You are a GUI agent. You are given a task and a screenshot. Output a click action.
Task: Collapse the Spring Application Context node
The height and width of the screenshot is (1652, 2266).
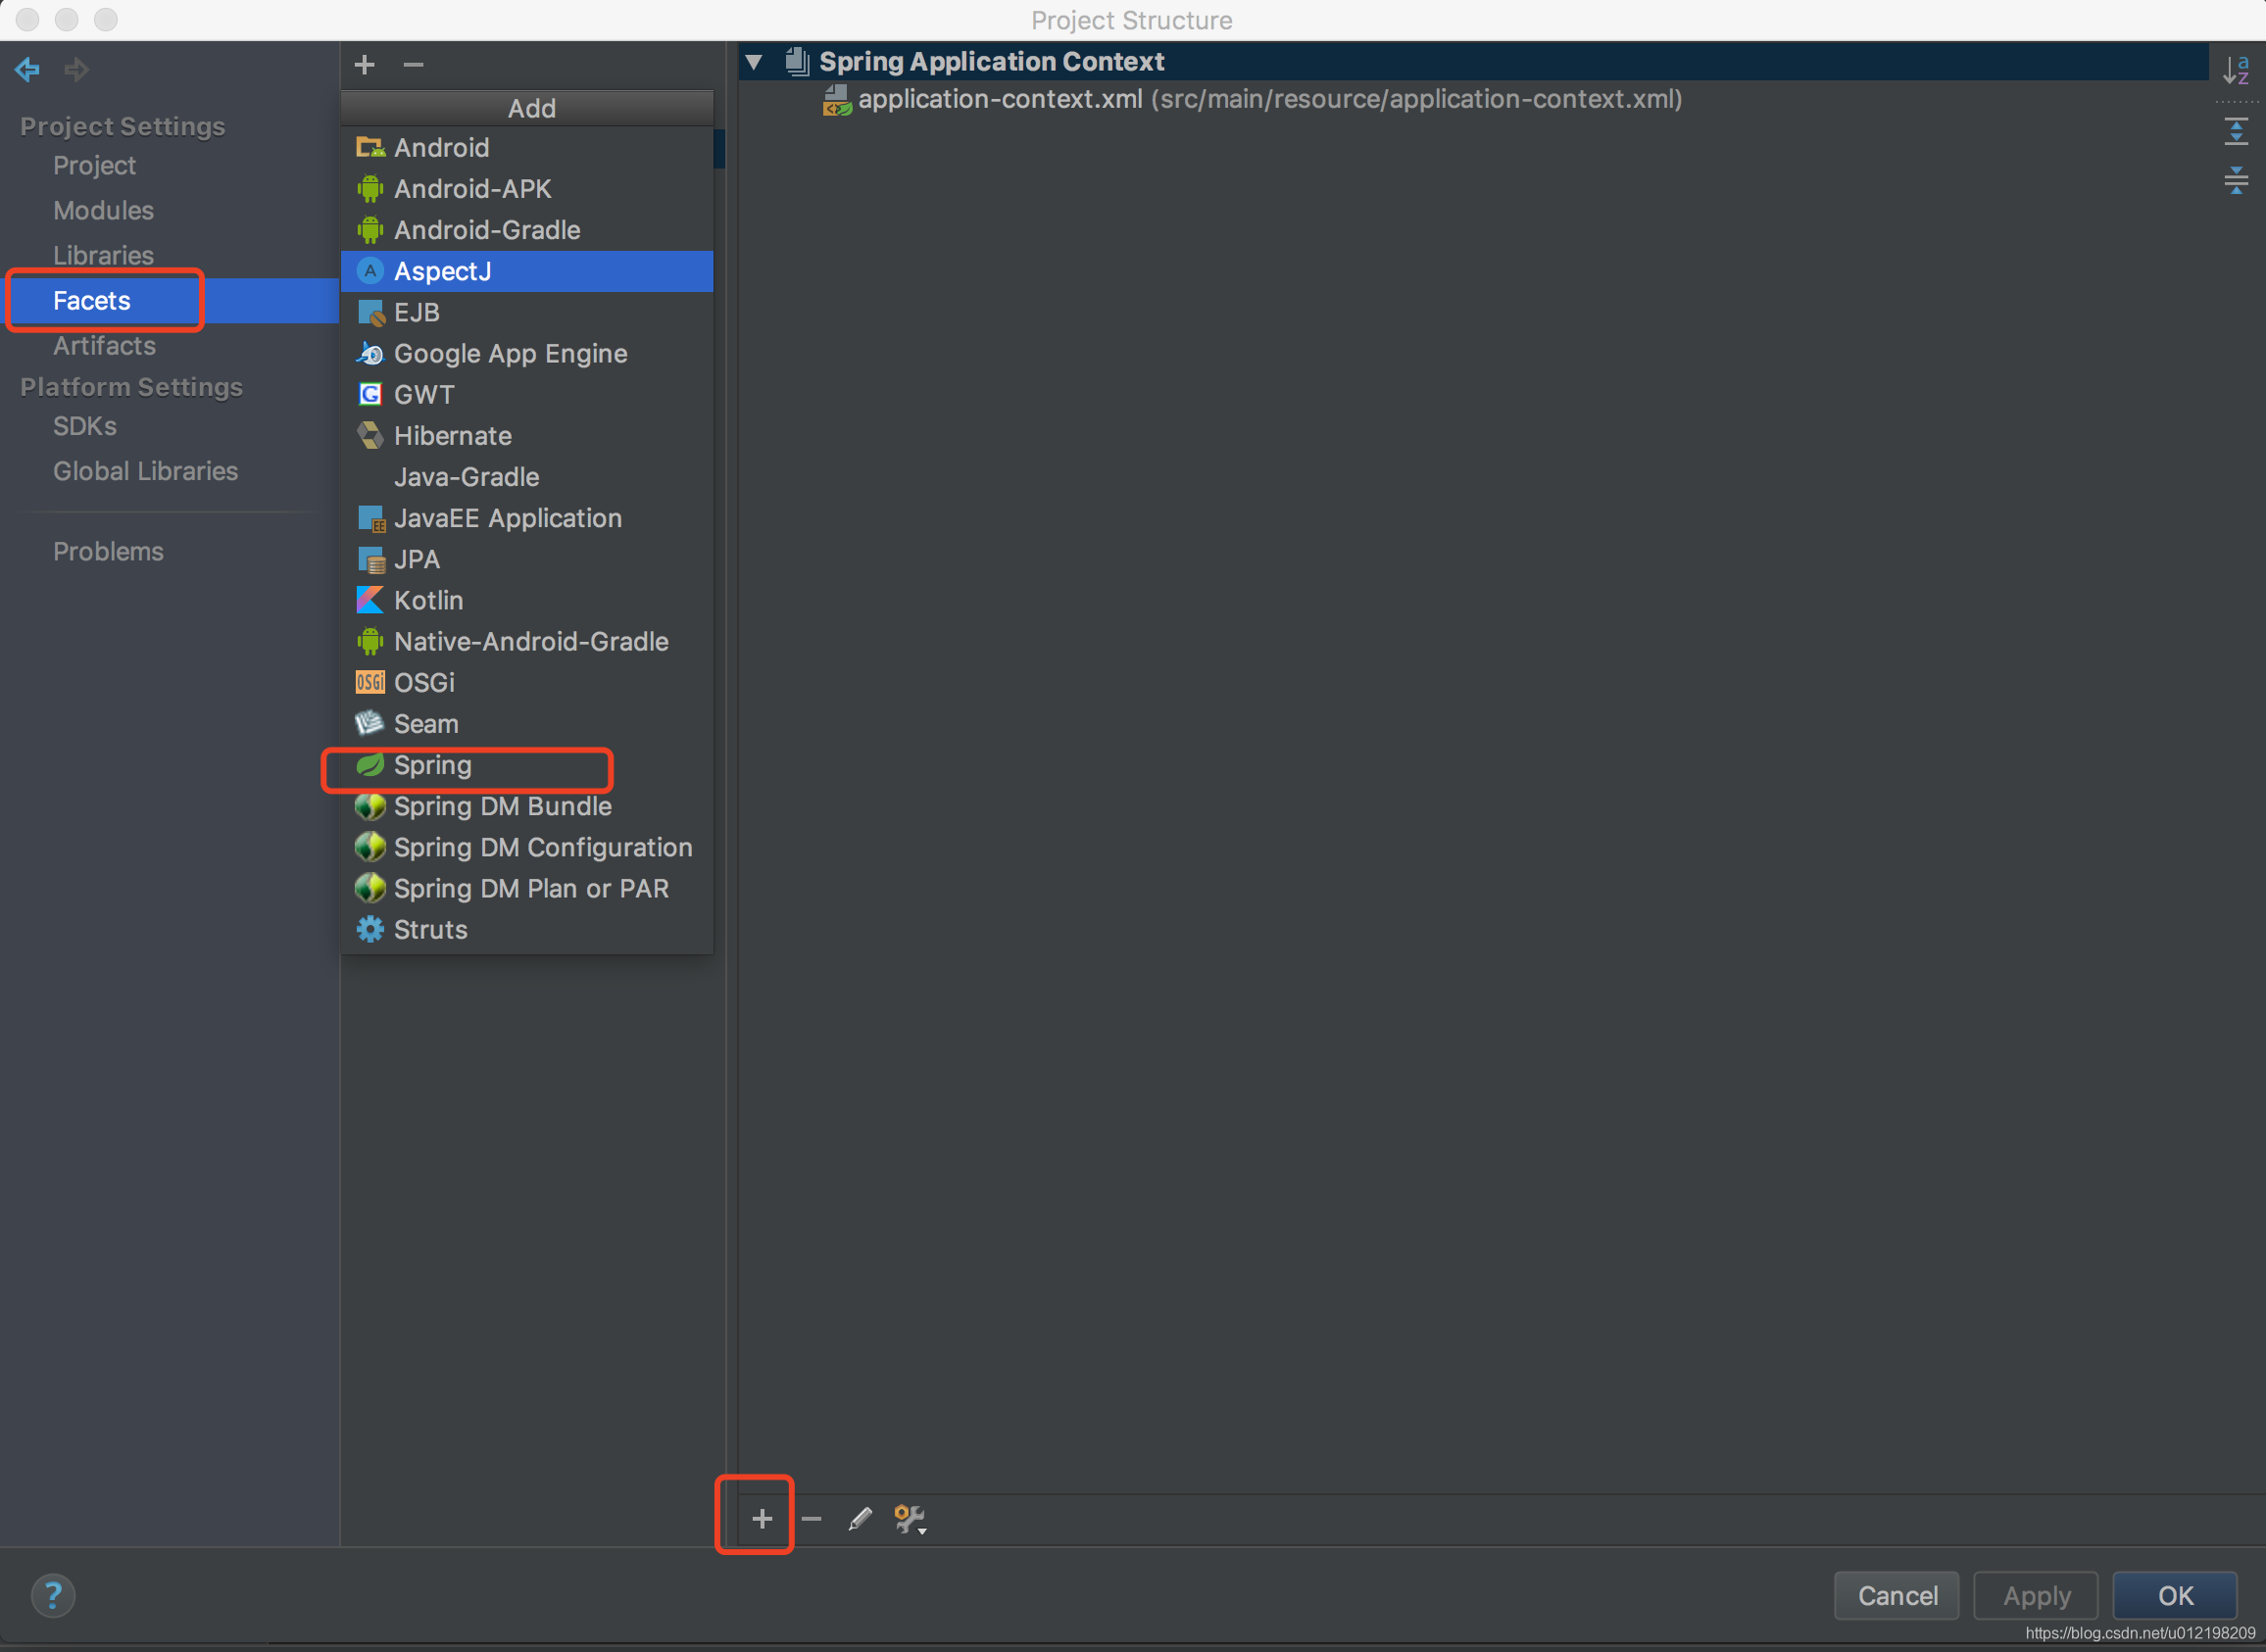754,62
